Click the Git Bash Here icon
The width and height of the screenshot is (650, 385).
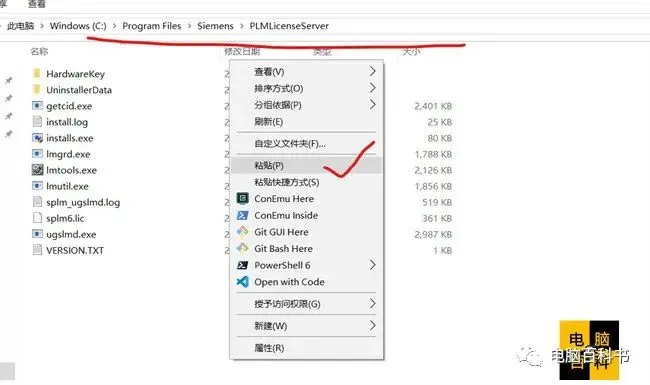(243, 249)
